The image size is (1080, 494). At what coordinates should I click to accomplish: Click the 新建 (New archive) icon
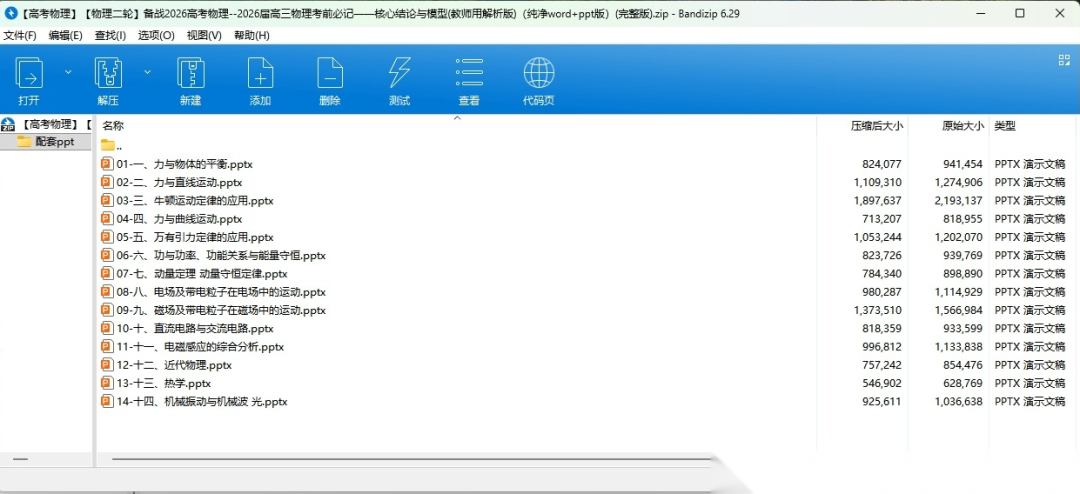pos(190,74)
